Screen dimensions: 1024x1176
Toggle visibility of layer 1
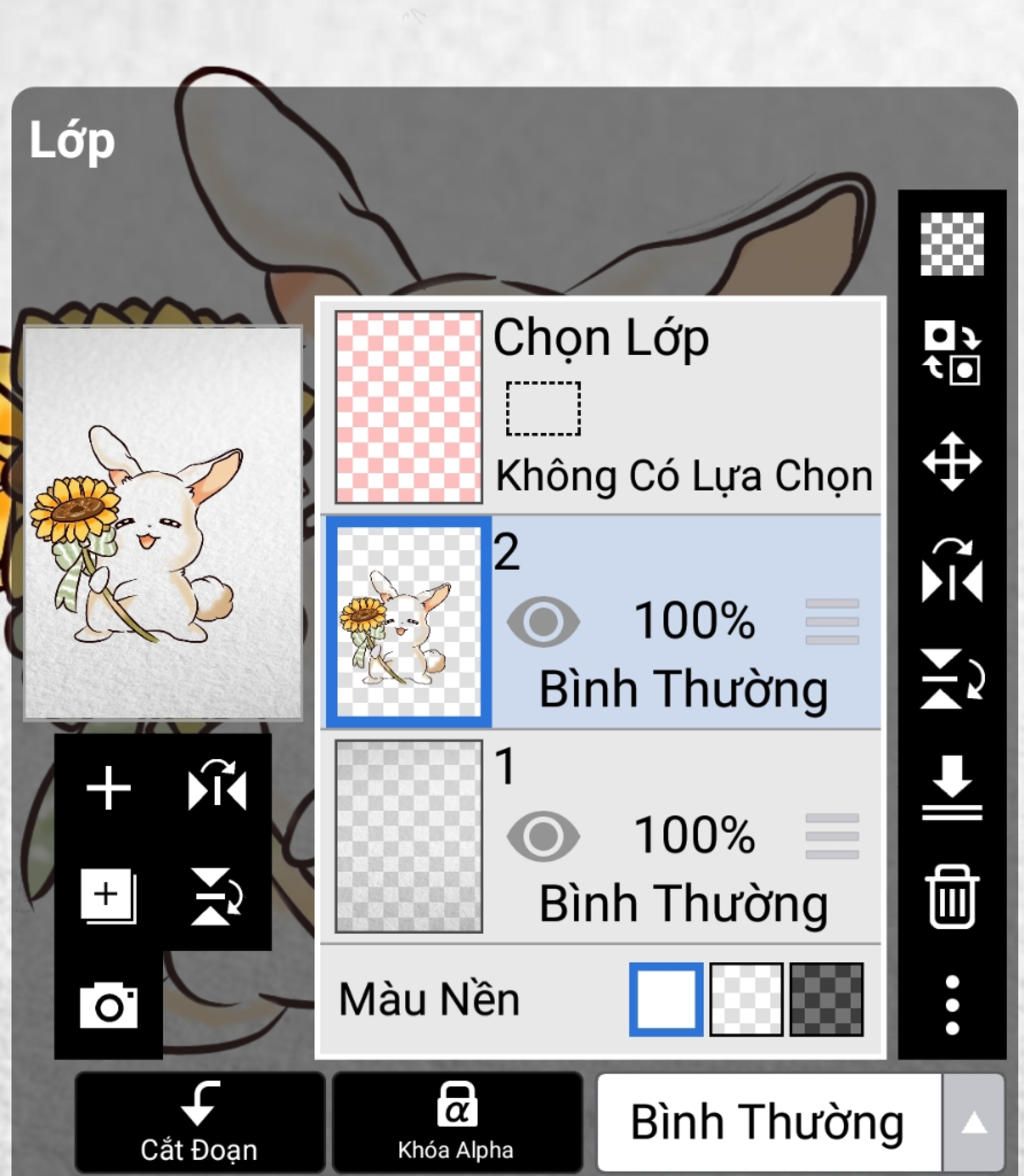[542, 836]
